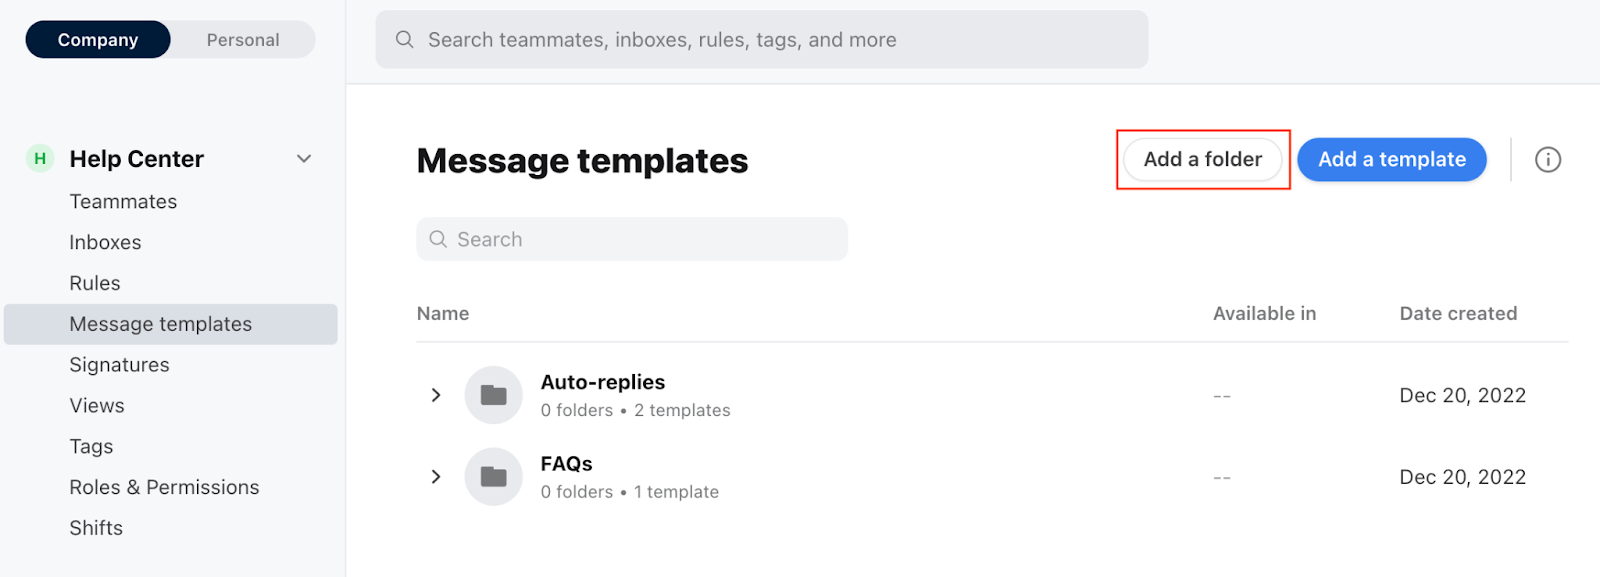Click the Add a folder button
This screenshot has height=577, width=1600.
point(1202,160)
